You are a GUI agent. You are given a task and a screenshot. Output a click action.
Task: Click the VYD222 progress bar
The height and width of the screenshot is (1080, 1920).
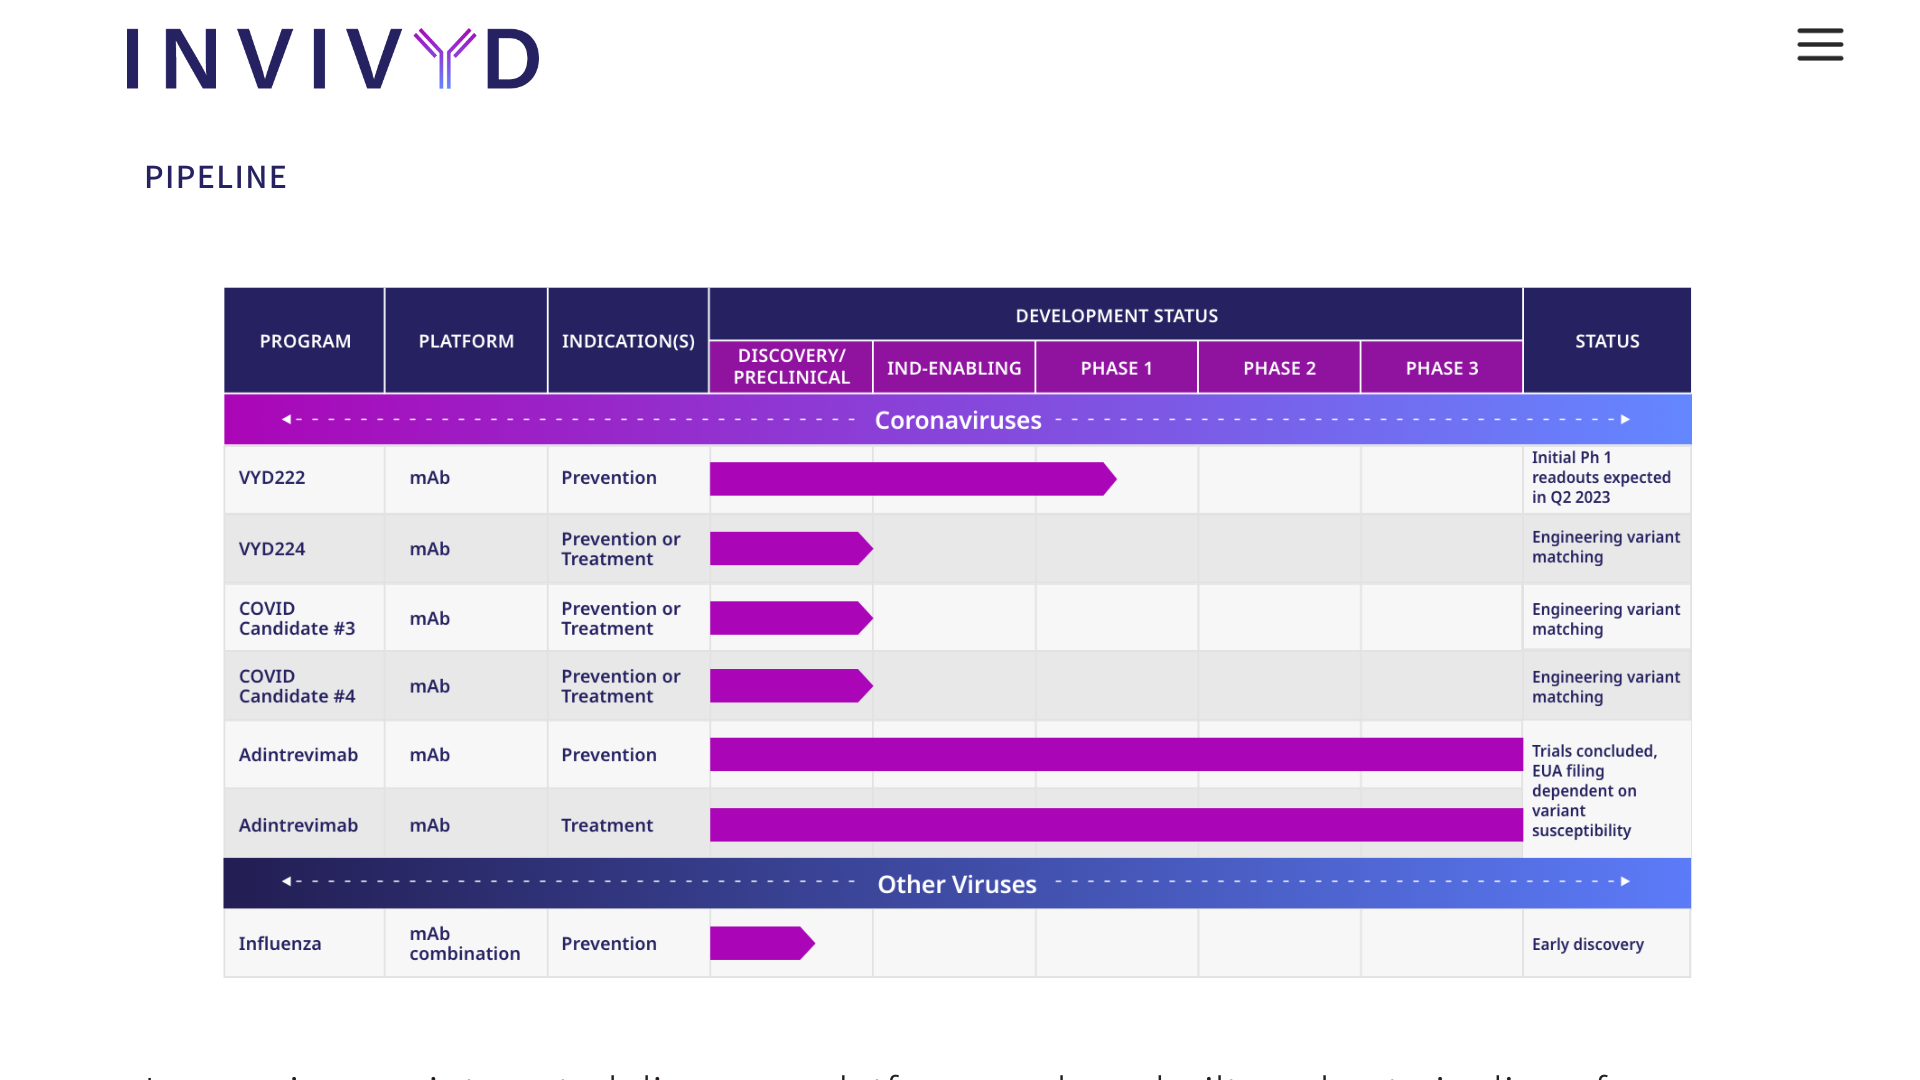(x=910, y=479)
